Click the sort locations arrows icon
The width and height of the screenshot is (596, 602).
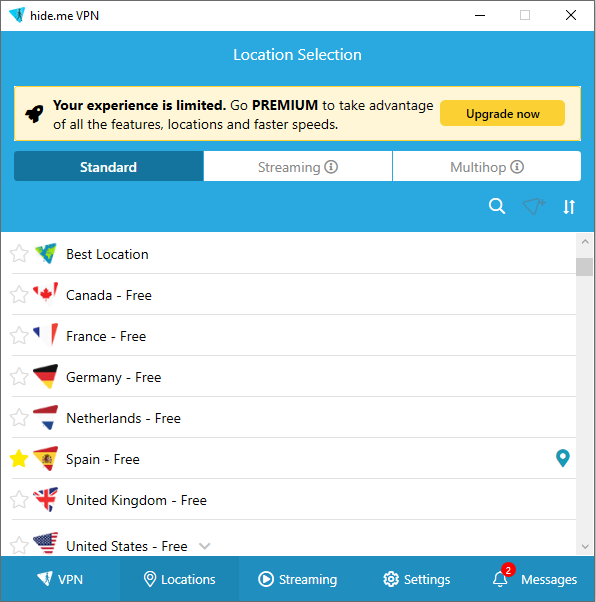[569, 207]
